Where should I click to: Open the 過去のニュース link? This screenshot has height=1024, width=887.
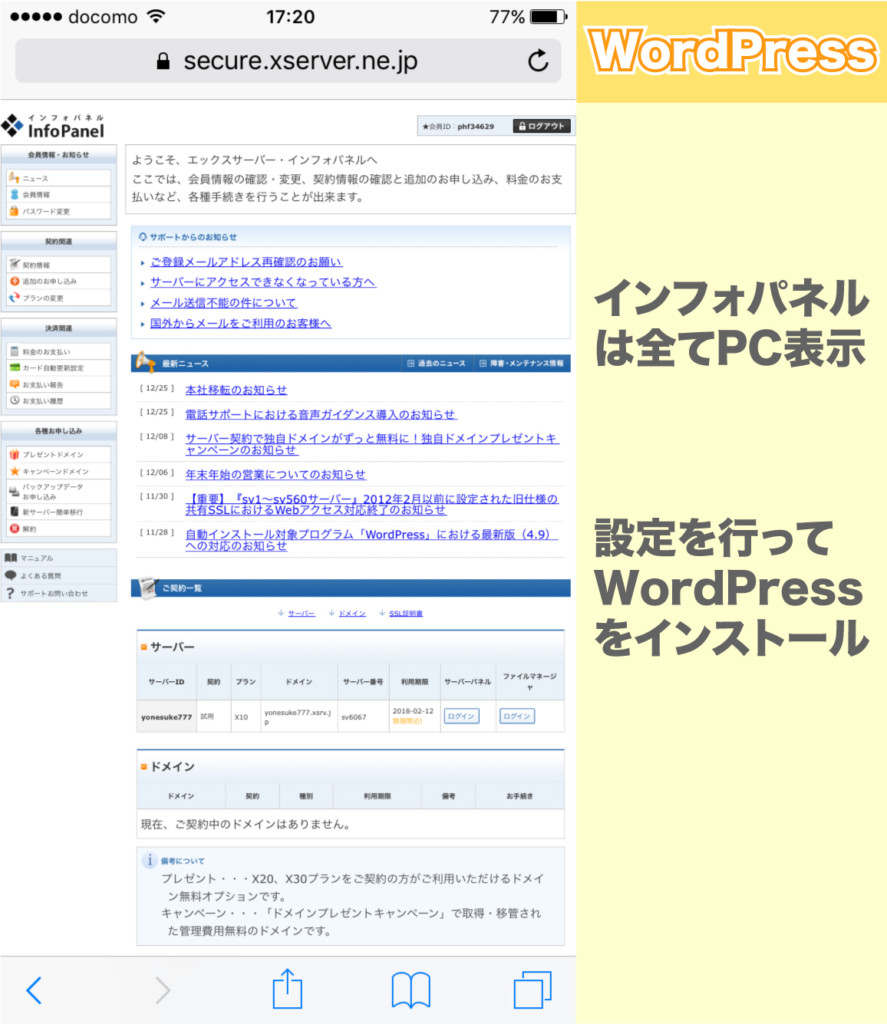(x=436, y=363)
